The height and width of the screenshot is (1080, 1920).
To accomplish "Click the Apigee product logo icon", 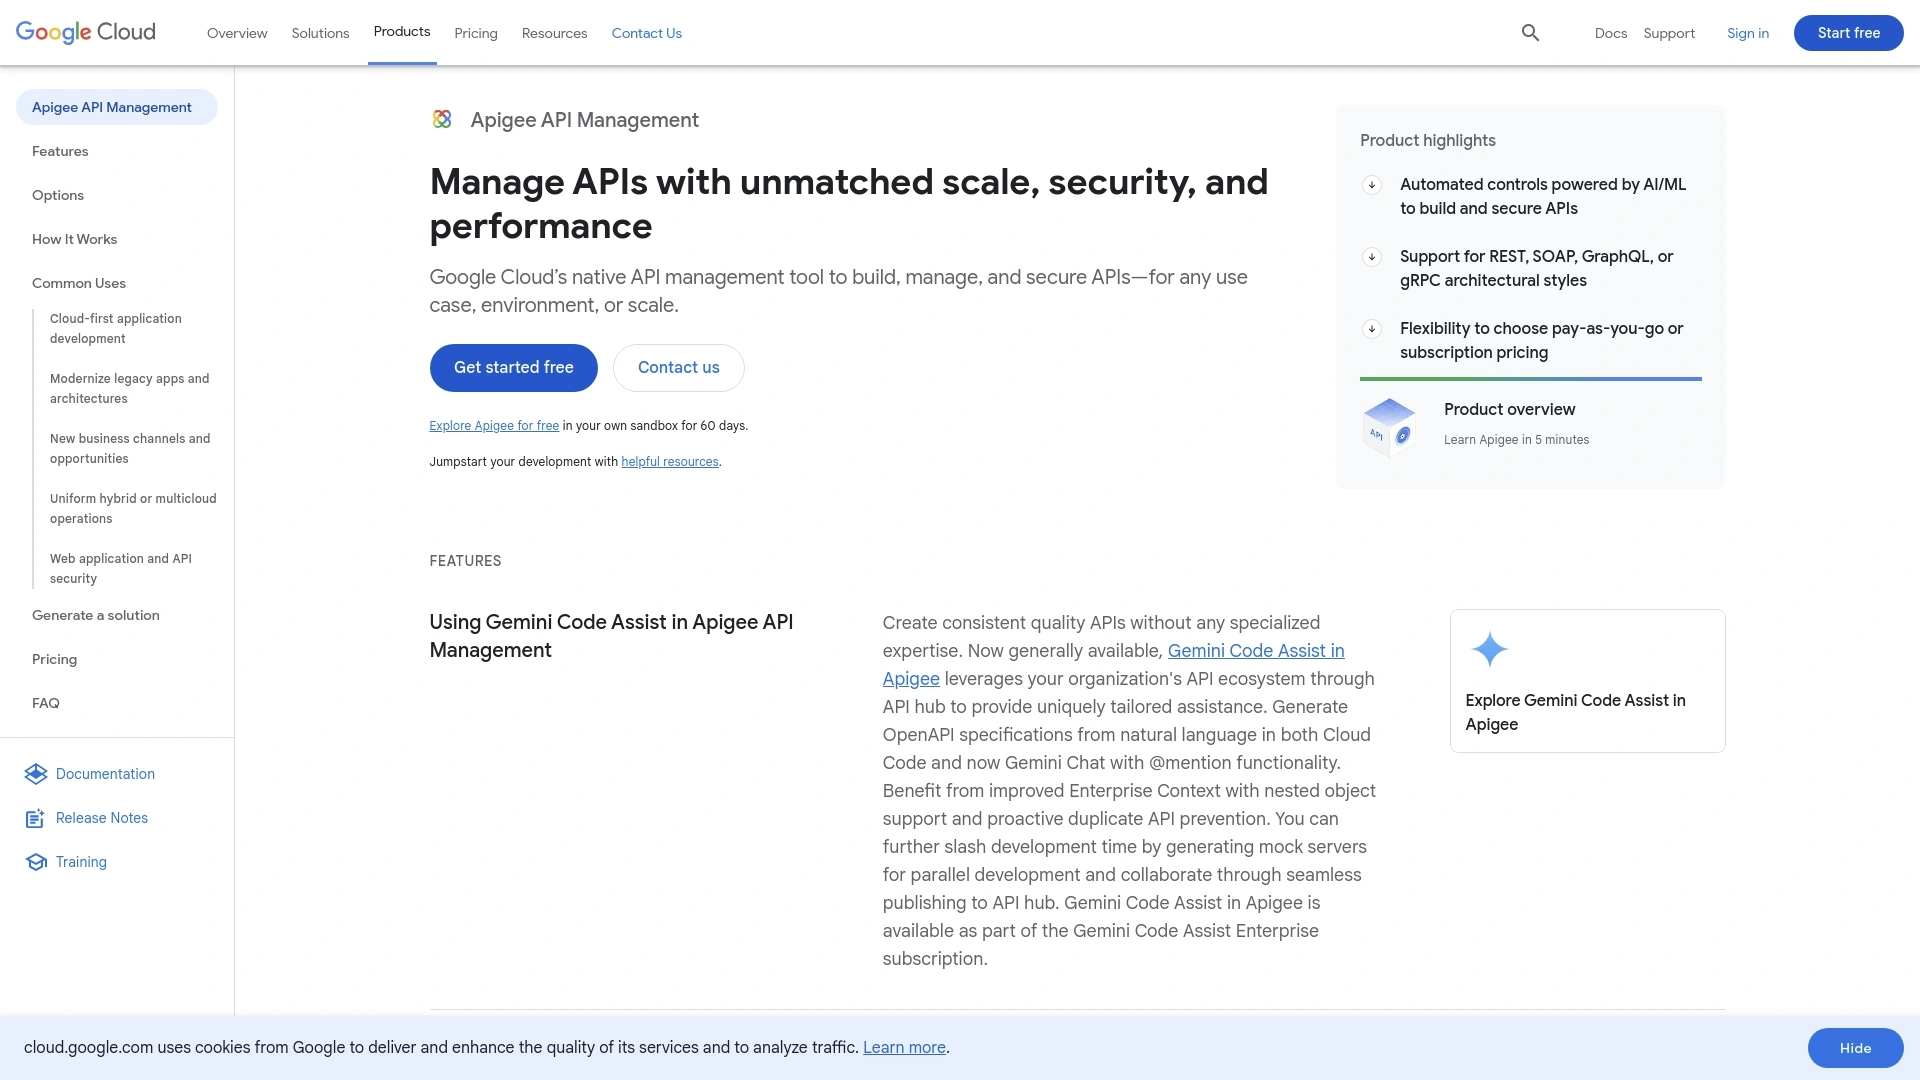I will tap(442, 120).
